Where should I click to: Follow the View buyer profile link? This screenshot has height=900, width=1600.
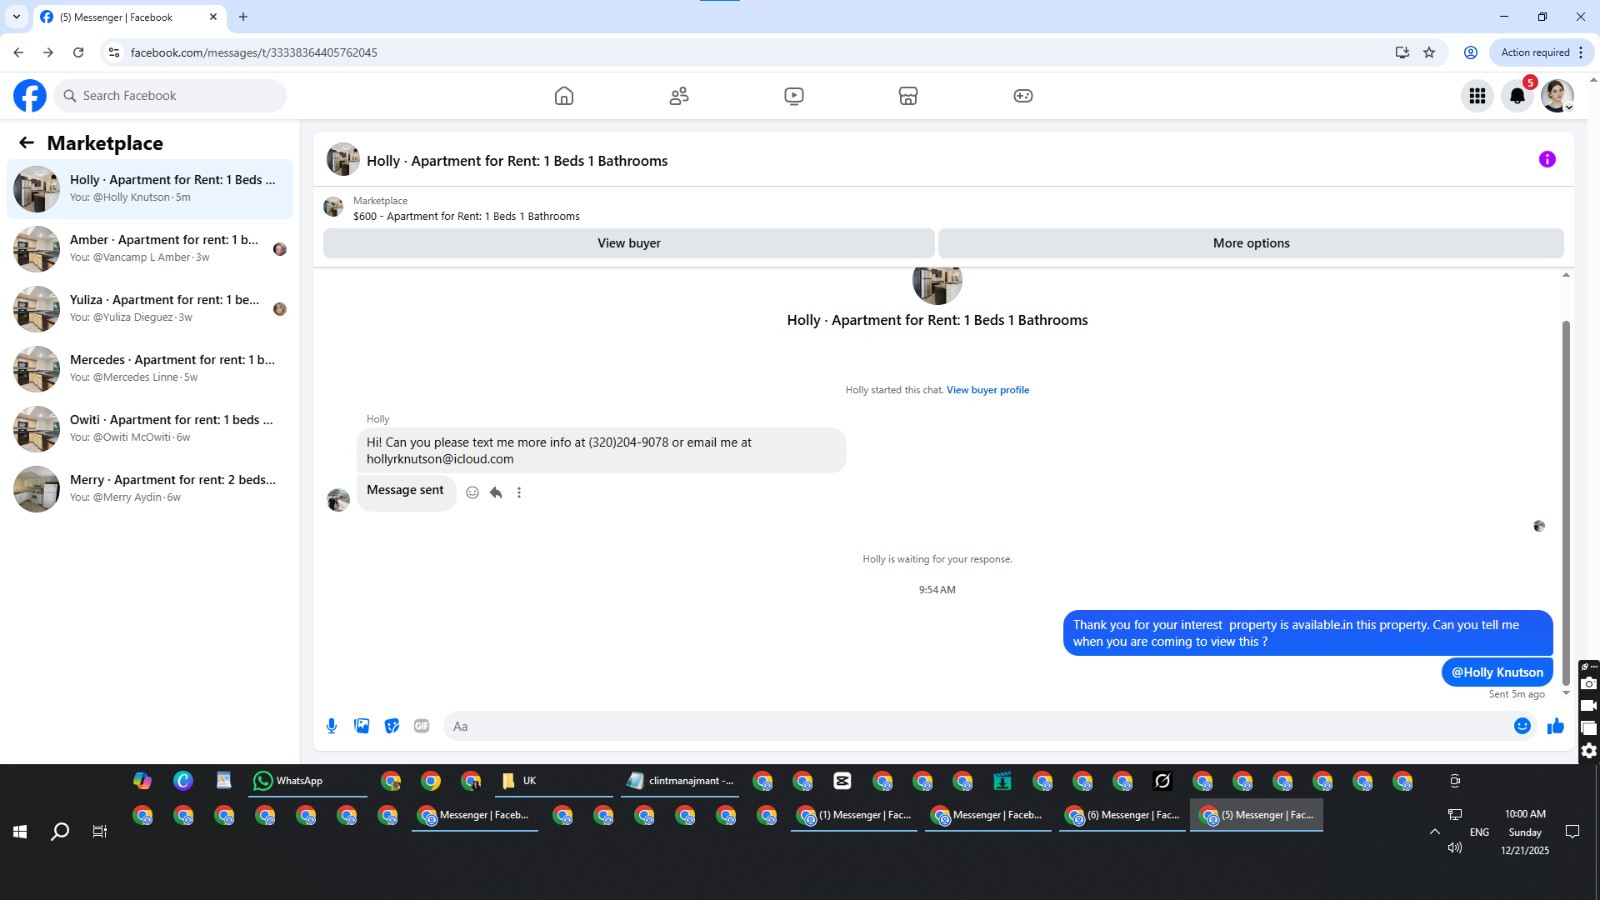pos(988,390)
